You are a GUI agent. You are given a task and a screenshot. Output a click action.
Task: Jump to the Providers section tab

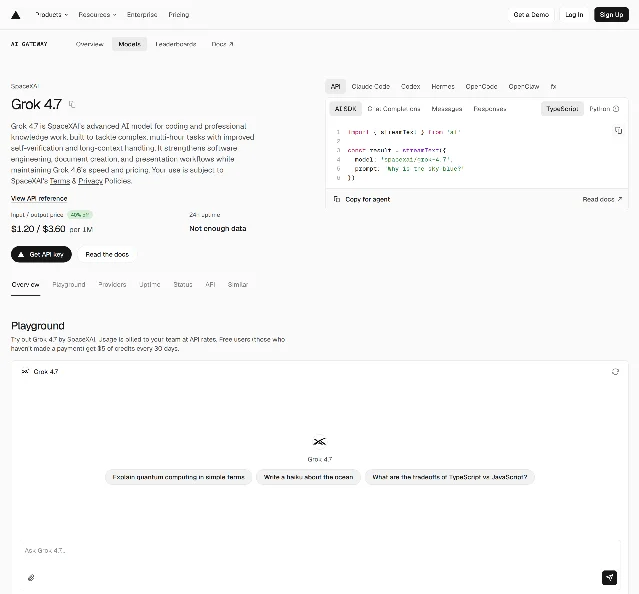coord(112,284)
